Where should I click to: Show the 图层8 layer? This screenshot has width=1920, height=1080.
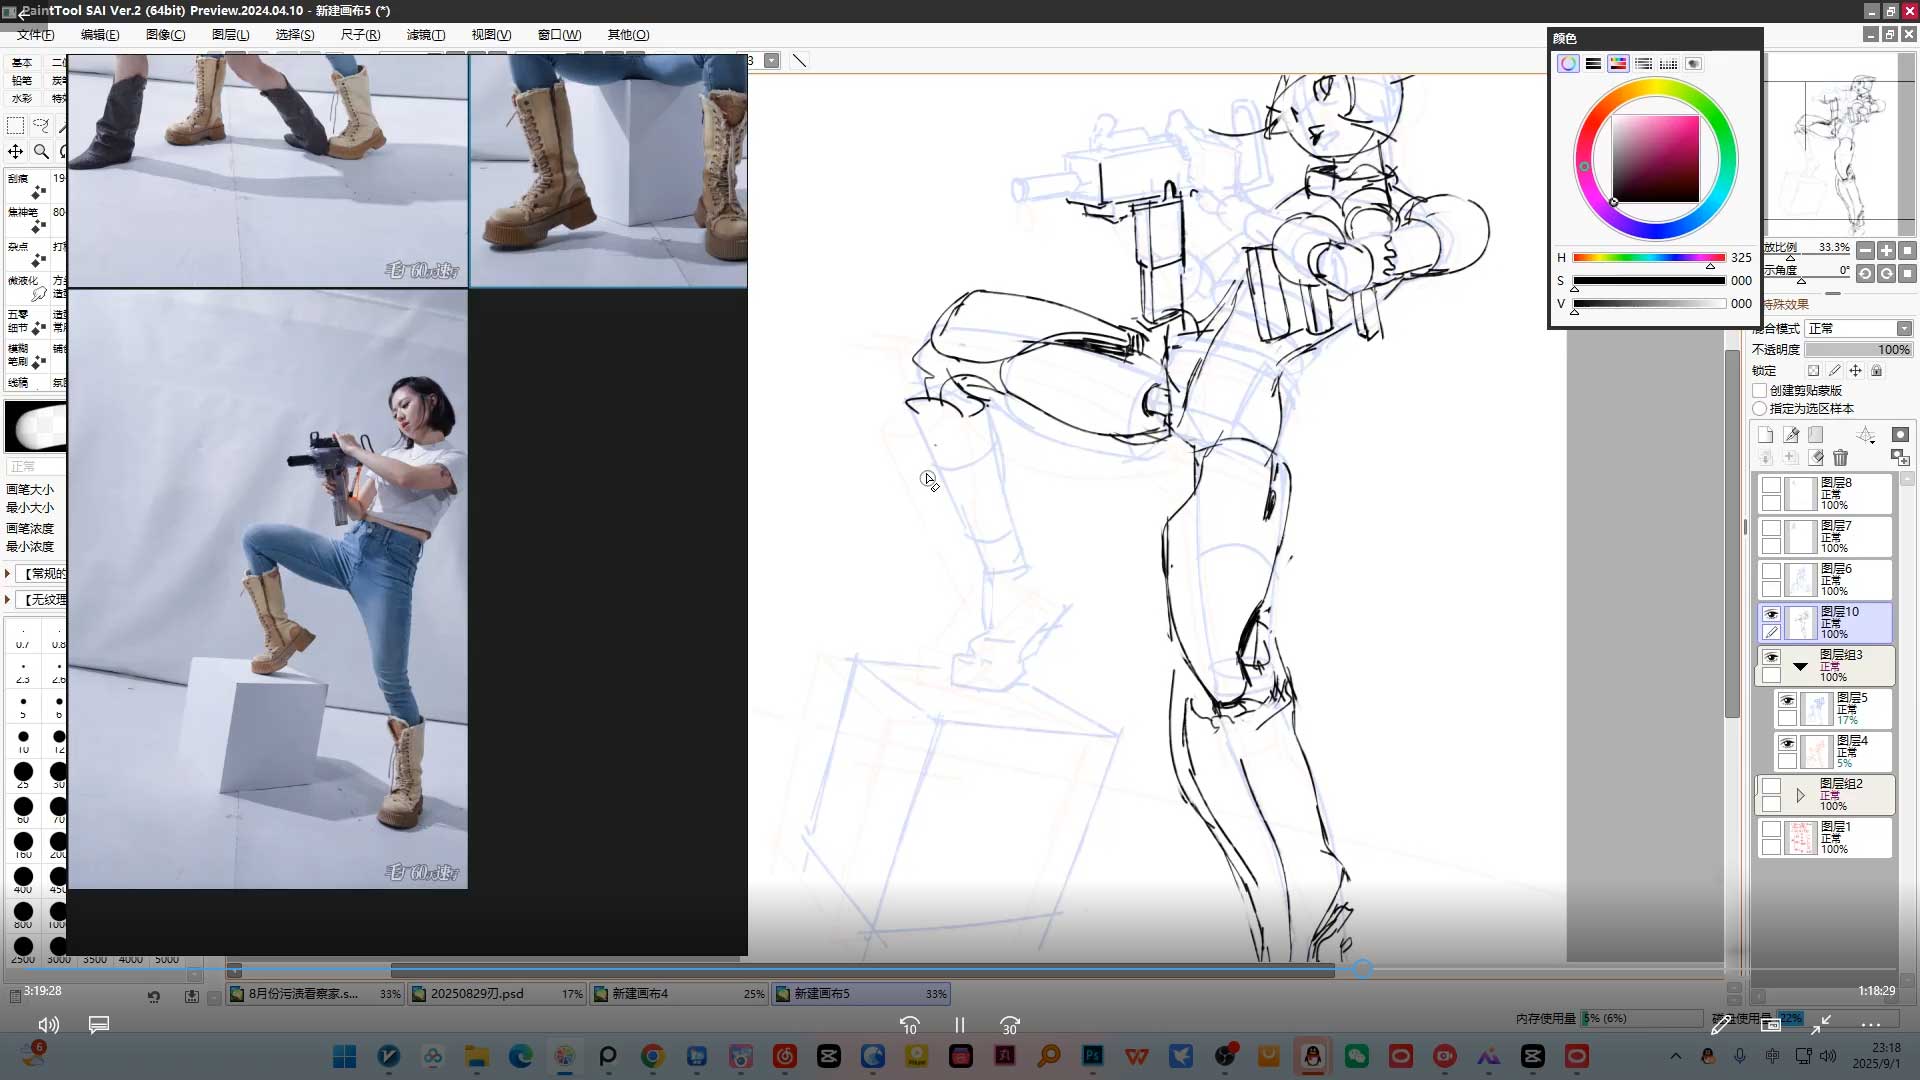[1771, 485]
